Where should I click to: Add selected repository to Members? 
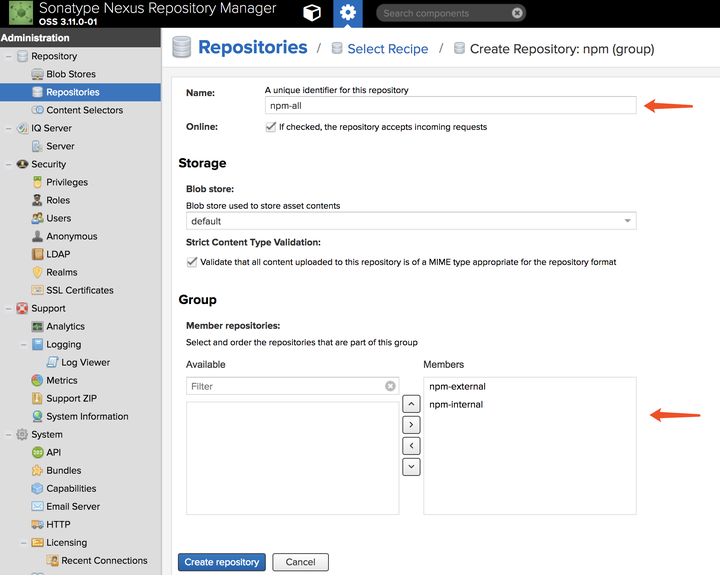click(411, 425)
